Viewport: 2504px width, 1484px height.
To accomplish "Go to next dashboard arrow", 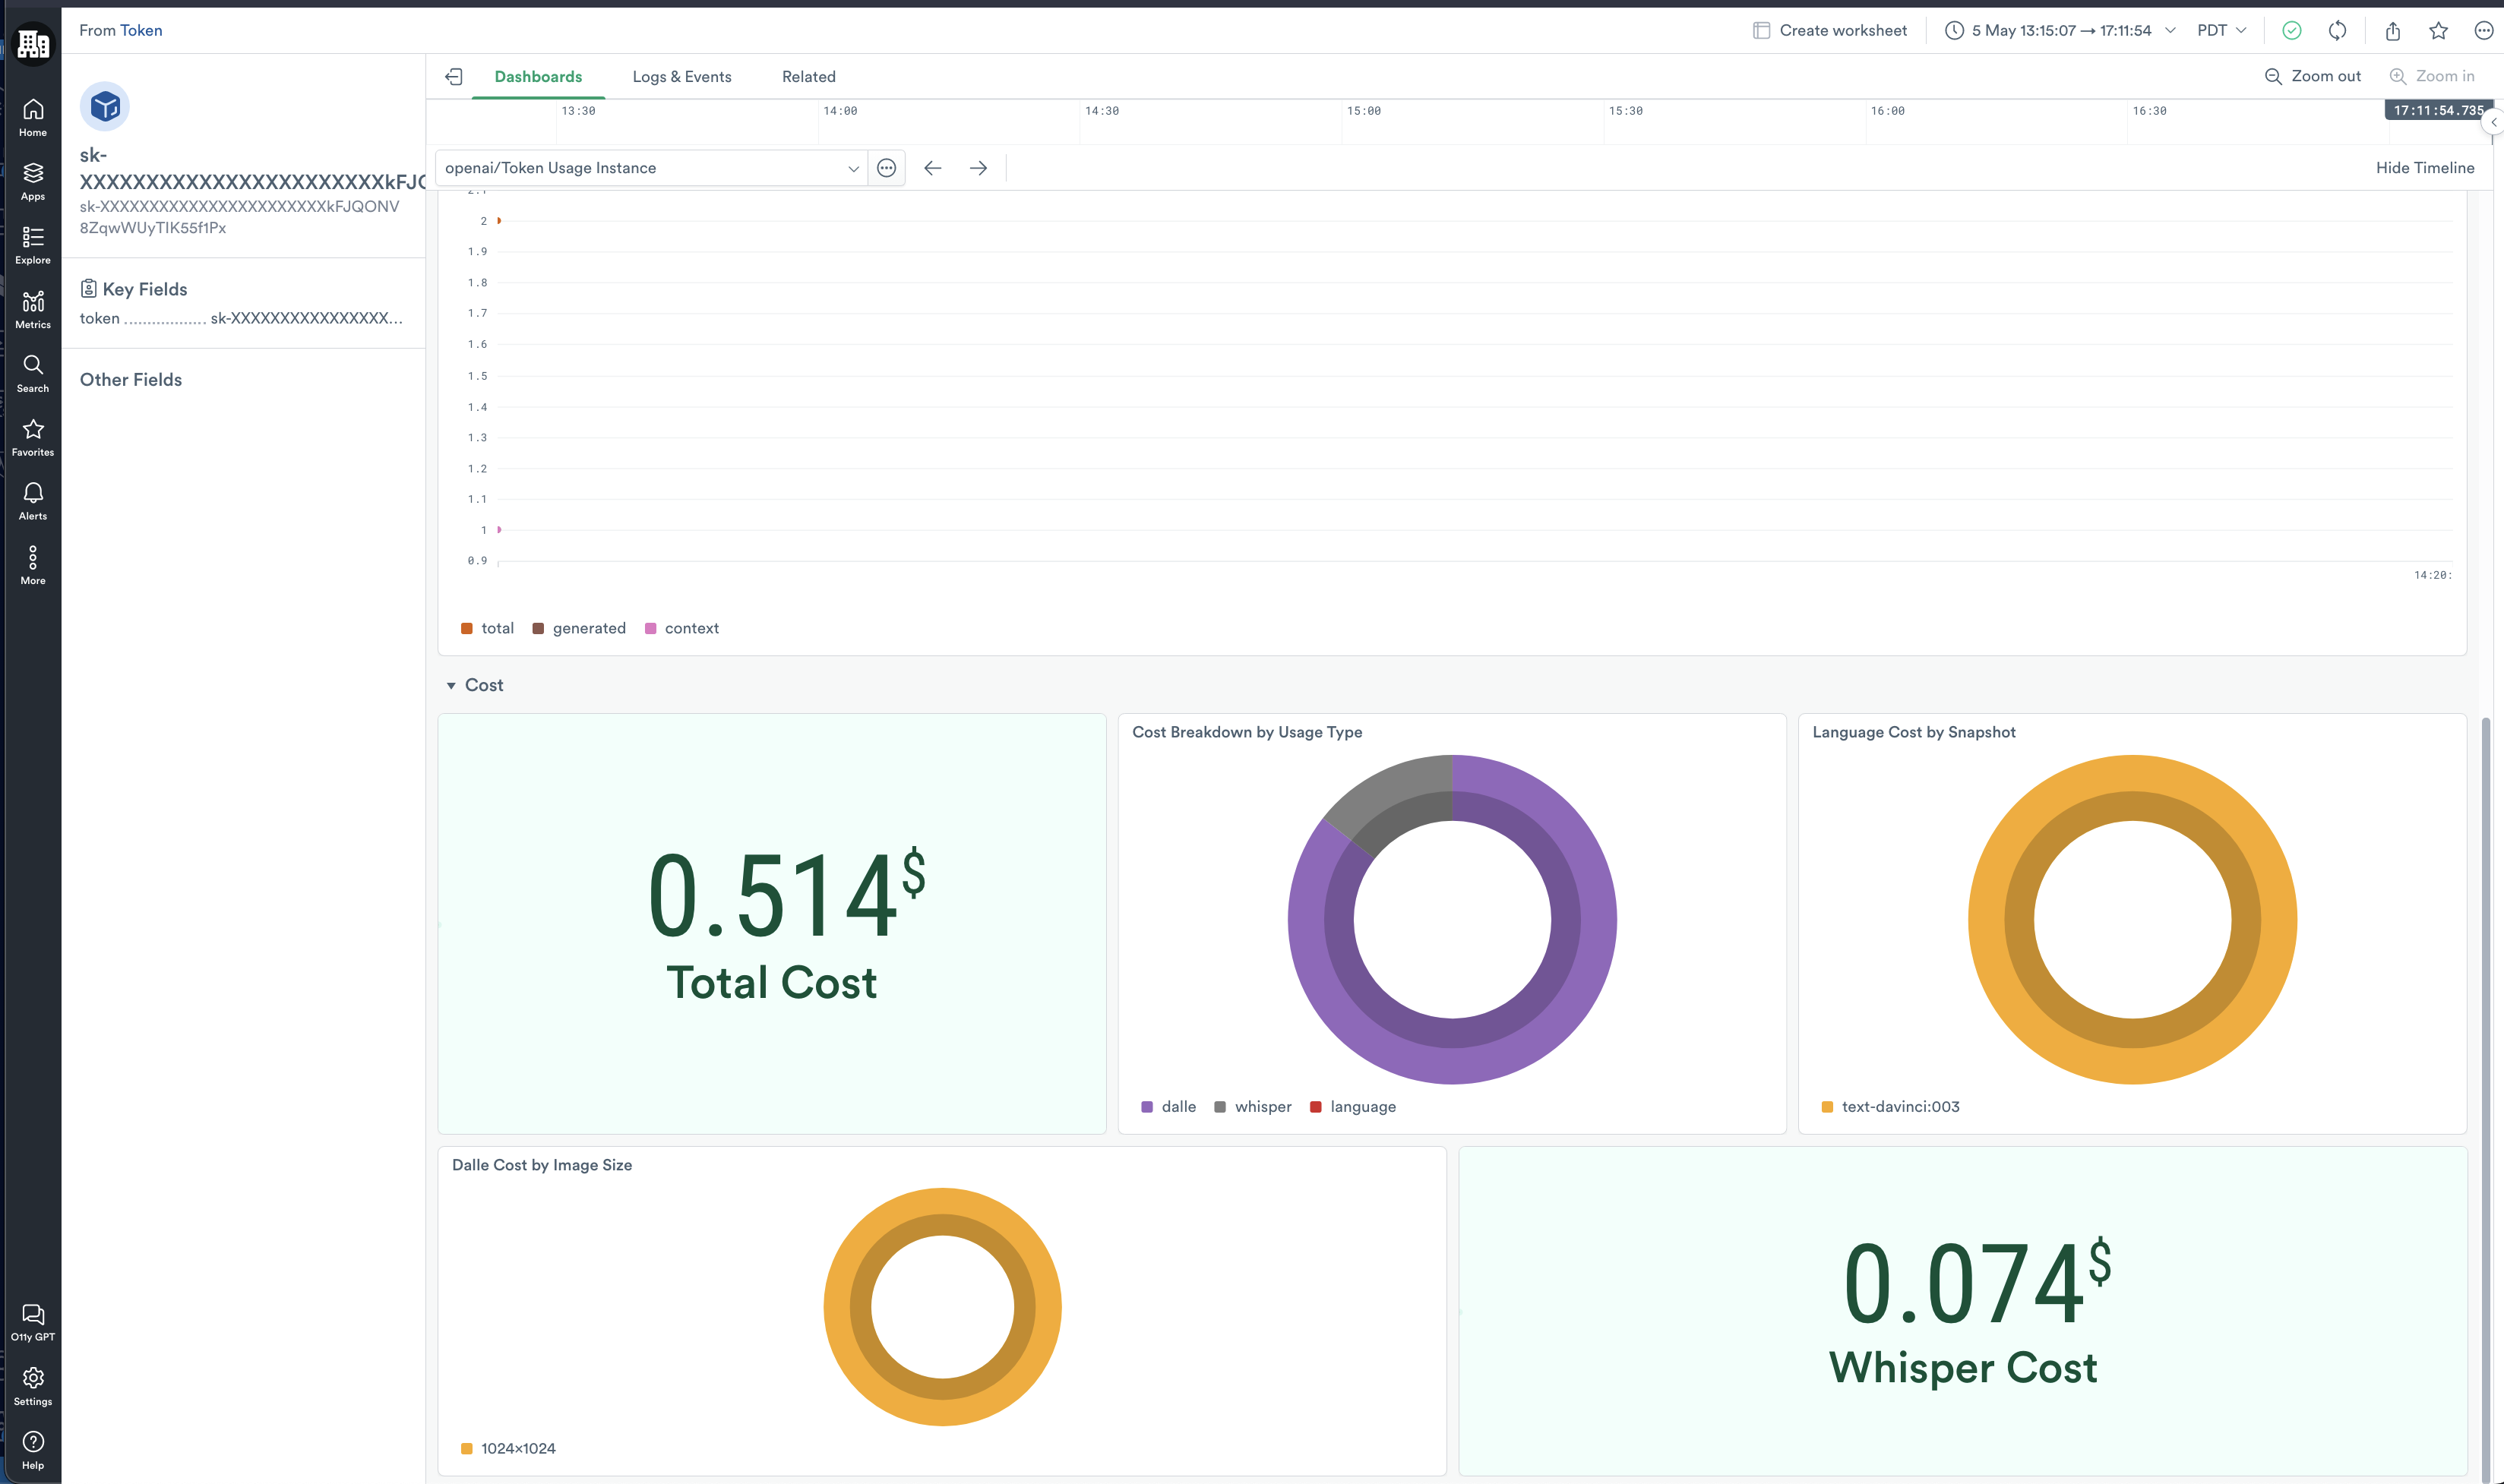I will [x=978, y=168].
